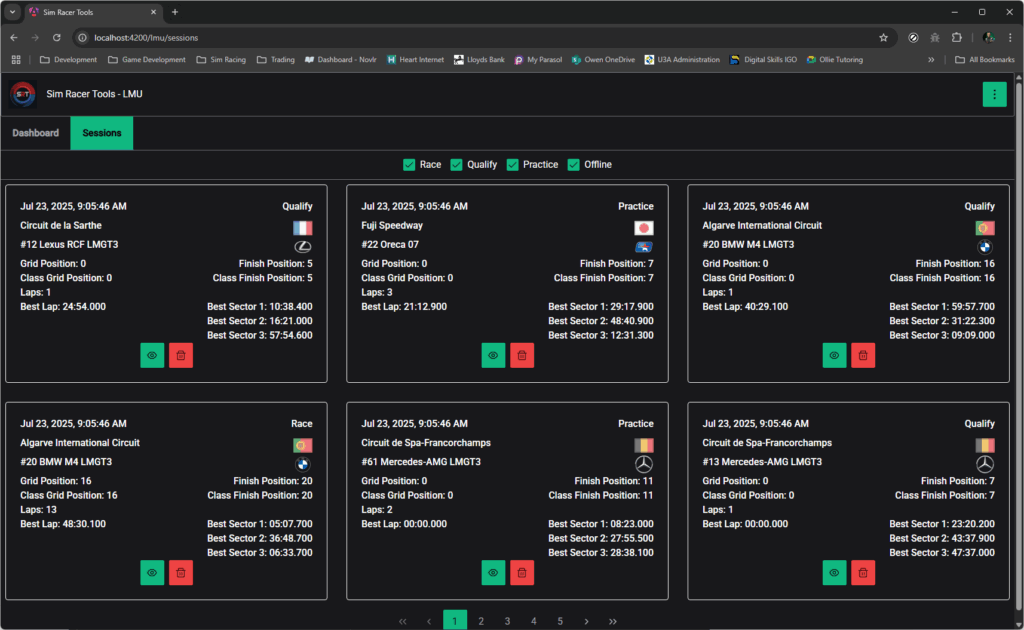Viewport: 1024px width, 630px height.
Task: Go to page 5 of sessions
Action: tap(560, 621)
